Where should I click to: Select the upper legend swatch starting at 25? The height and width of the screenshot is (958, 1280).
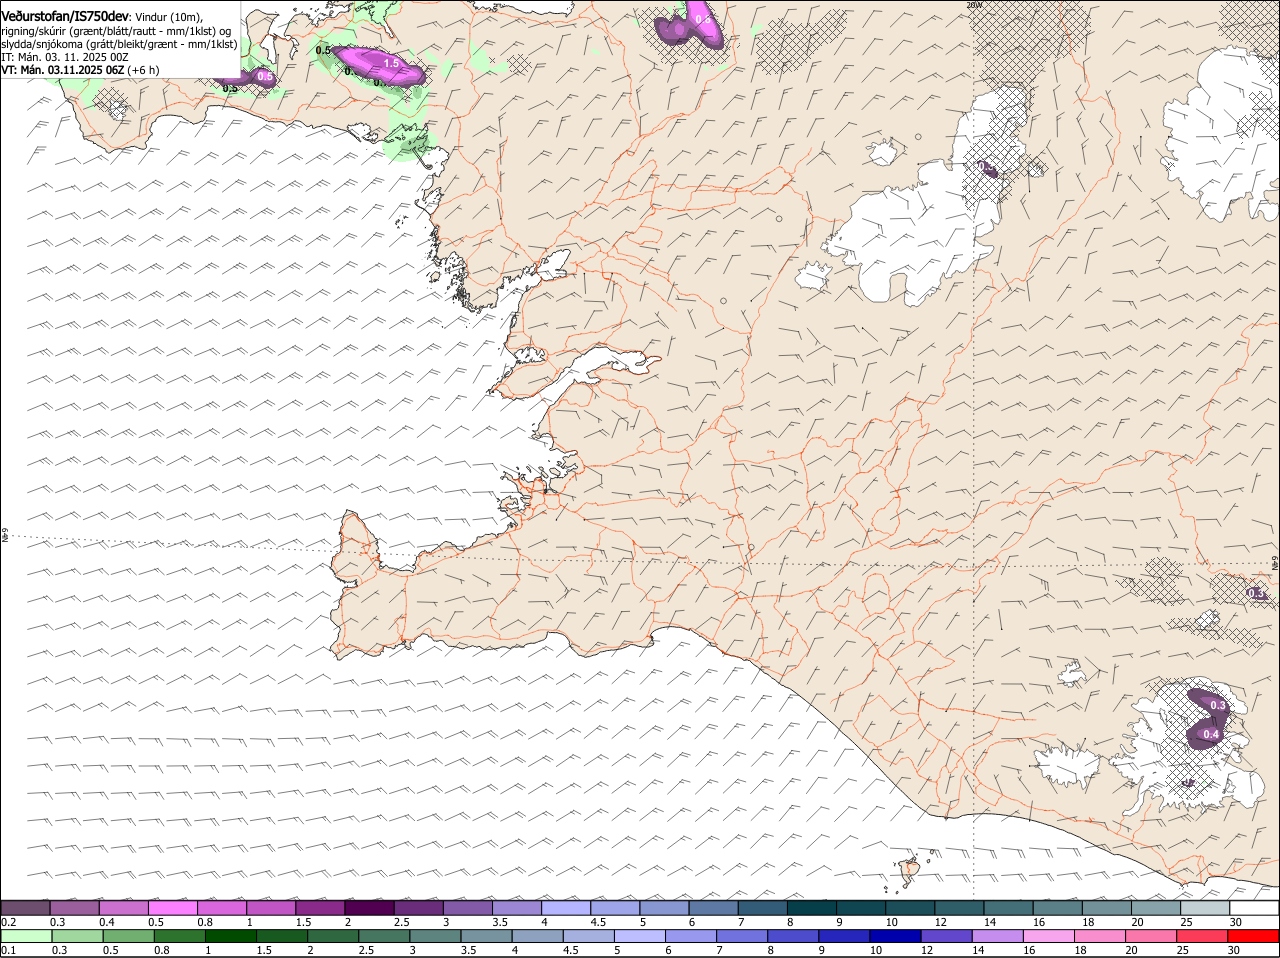1205,907
